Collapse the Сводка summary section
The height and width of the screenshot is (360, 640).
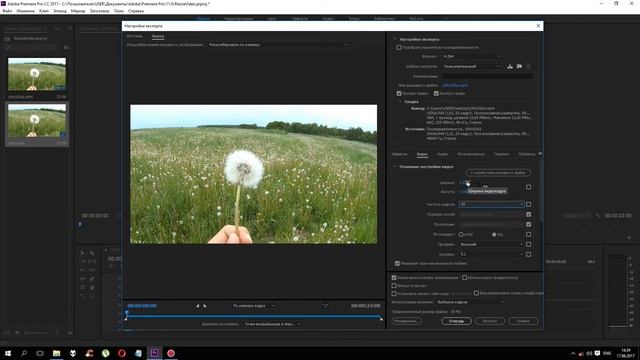[x=400, y=102]
